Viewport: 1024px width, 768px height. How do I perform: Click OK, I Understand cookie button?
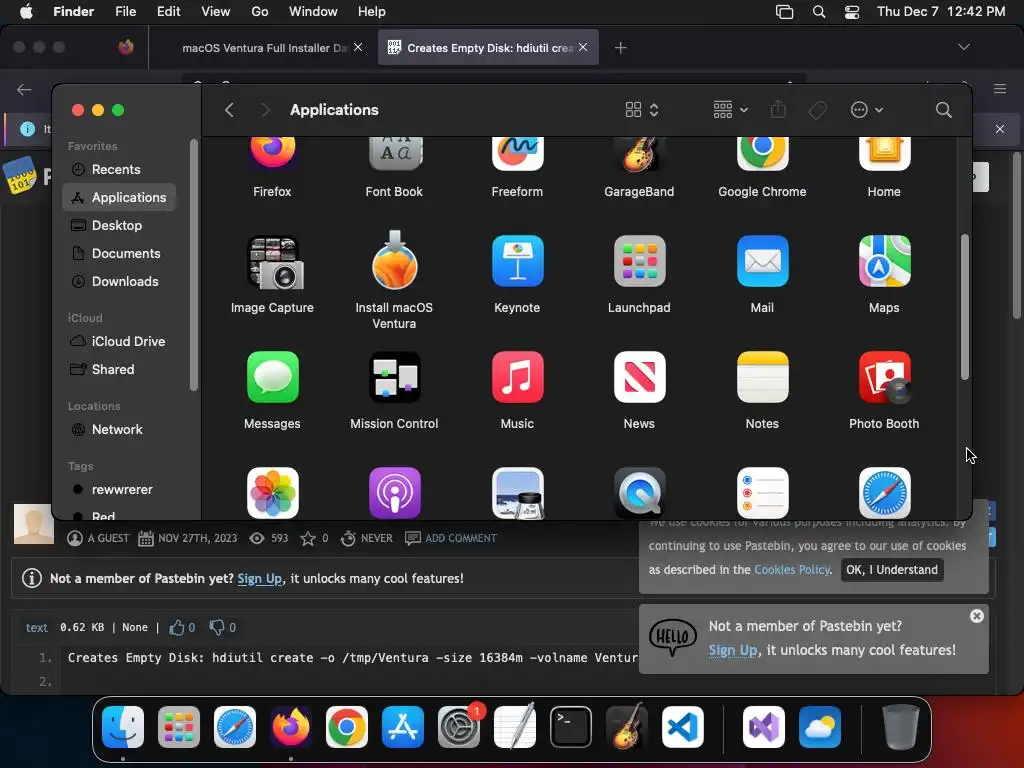(891, 570)
